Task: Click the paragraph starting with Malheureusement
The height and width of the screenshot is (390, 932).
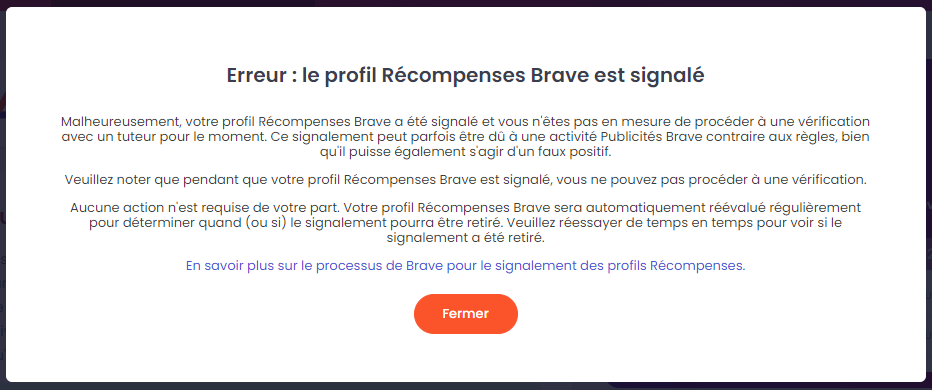Action: 465,136
